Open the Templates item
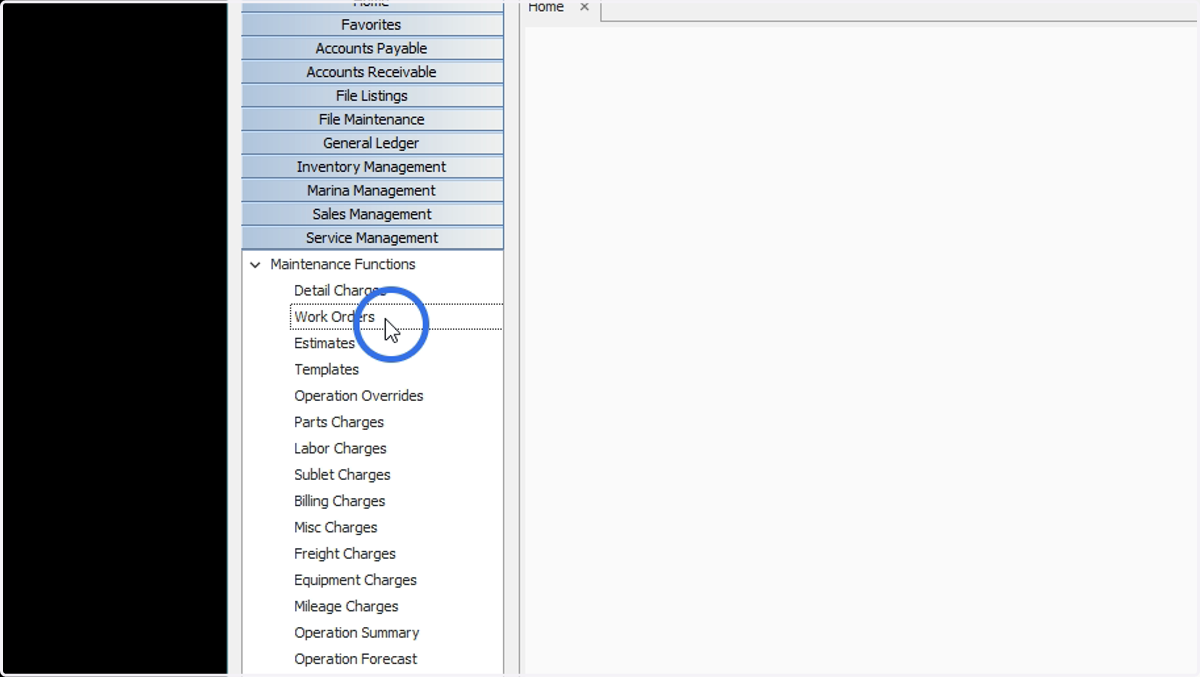This screenshot has width=1200, height=677. (x=326, y=369)
